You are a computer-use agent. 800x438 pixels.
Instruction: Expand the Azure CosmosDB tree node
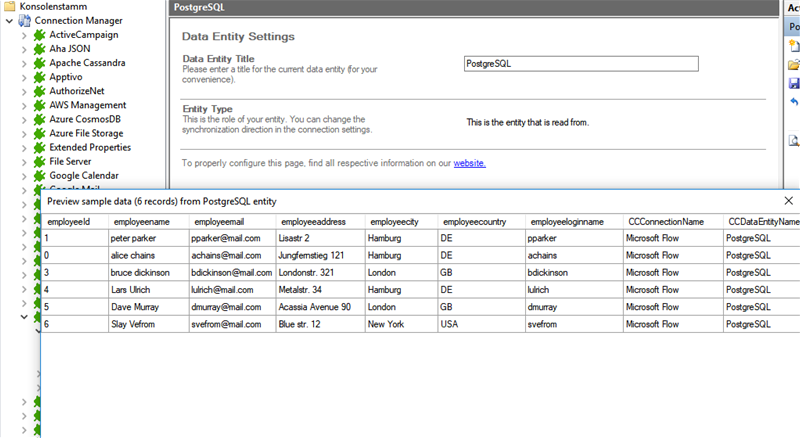click(25, 119)
